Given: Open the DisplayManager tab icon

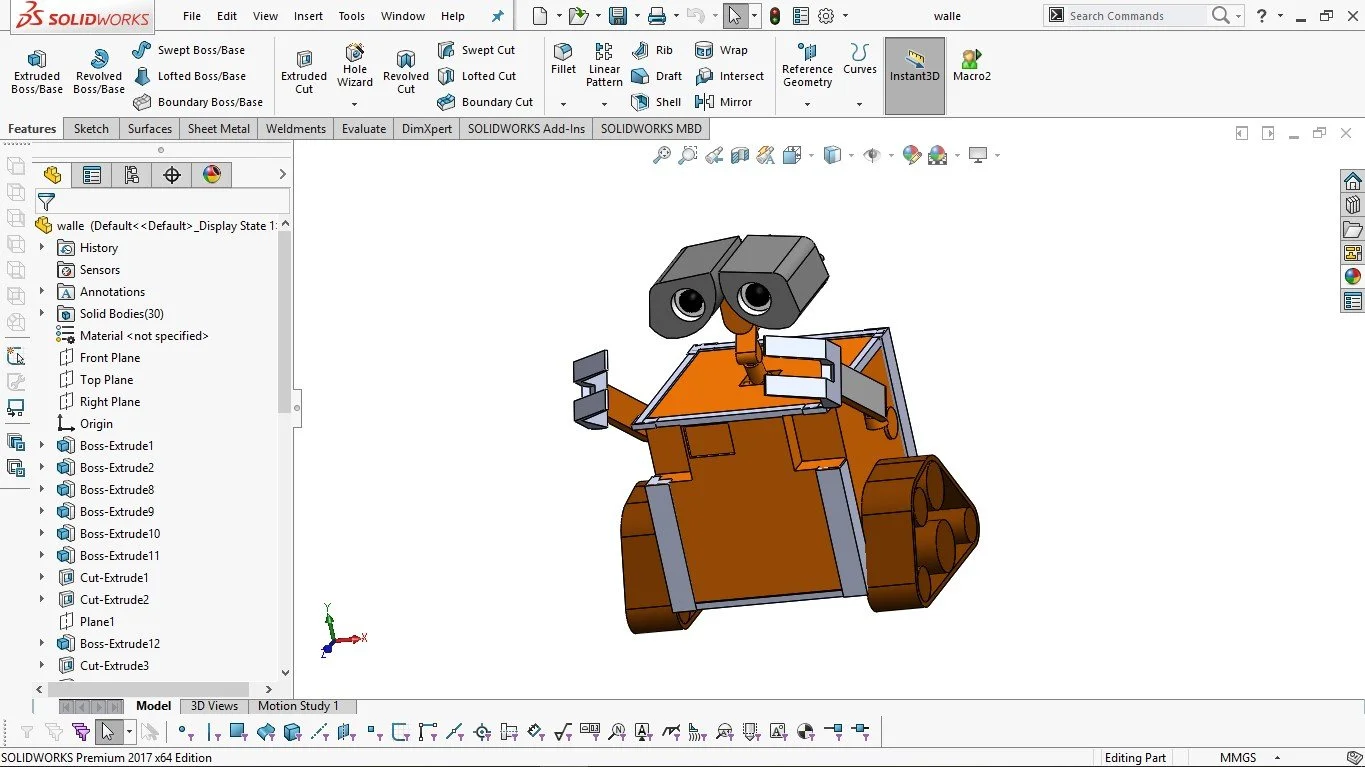Looking at the screenshot, I should (x=212, y=175).
